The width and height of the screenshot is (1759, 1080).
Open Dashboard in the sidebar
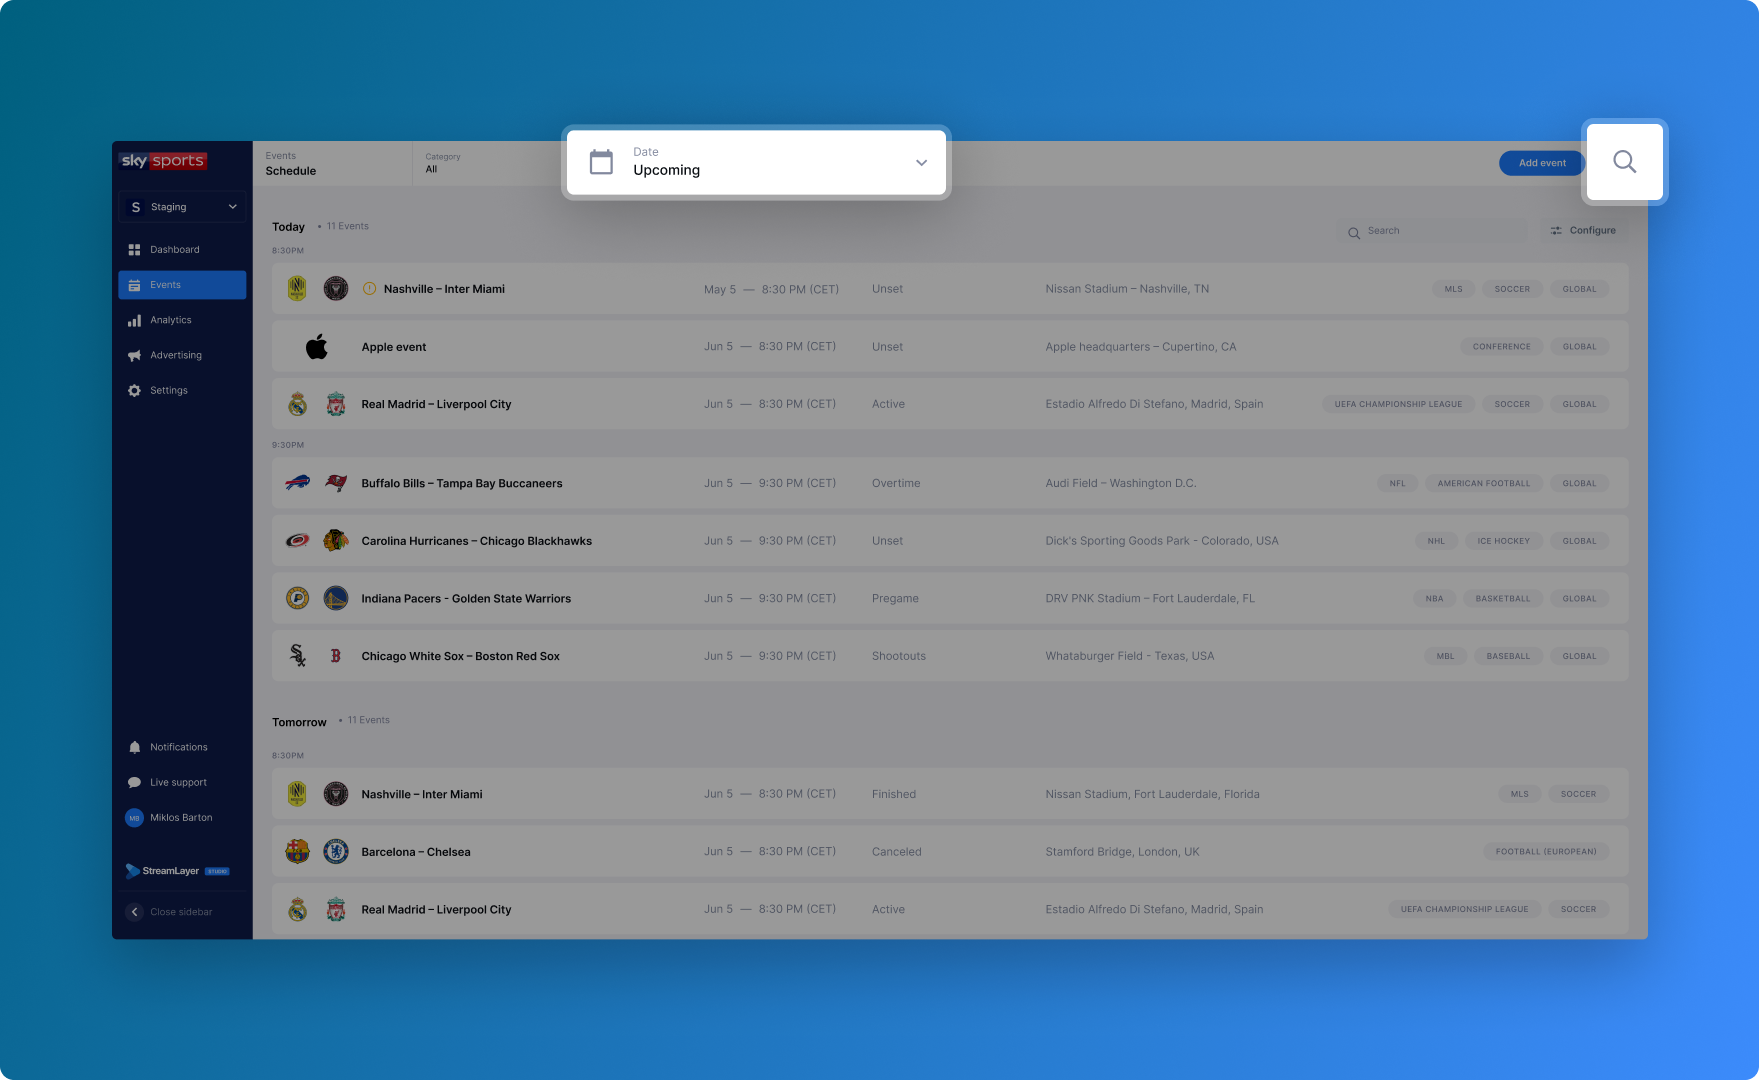click(182, 250)
